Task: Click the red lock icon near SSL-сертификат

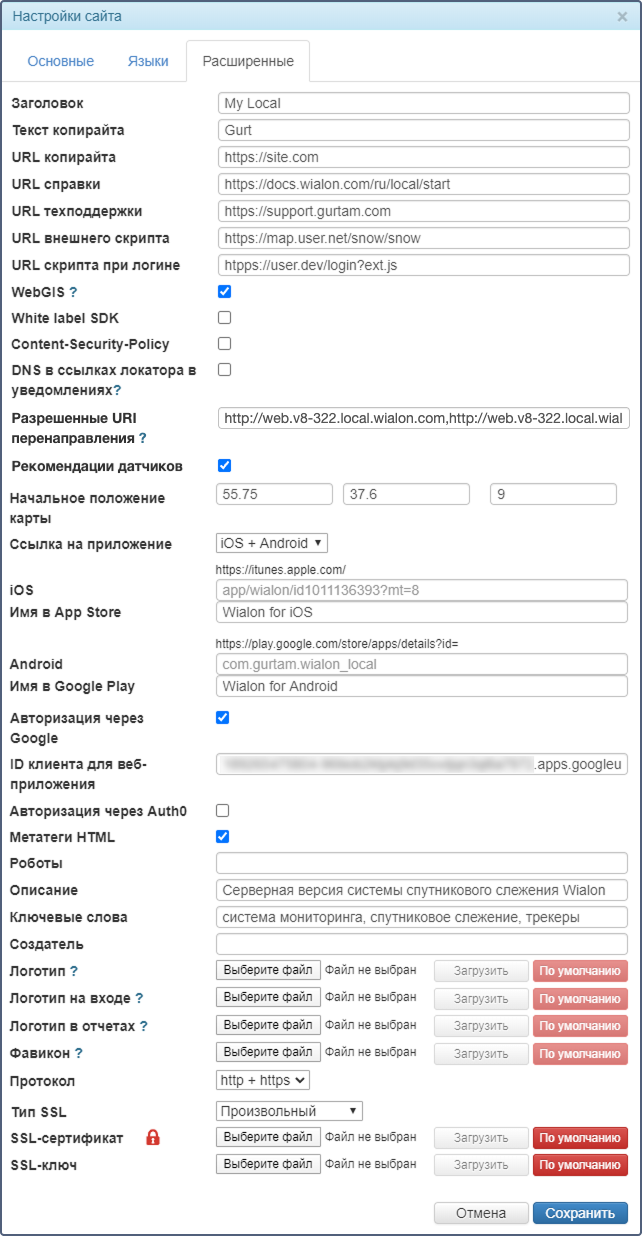Action: tap(153, 1138)
